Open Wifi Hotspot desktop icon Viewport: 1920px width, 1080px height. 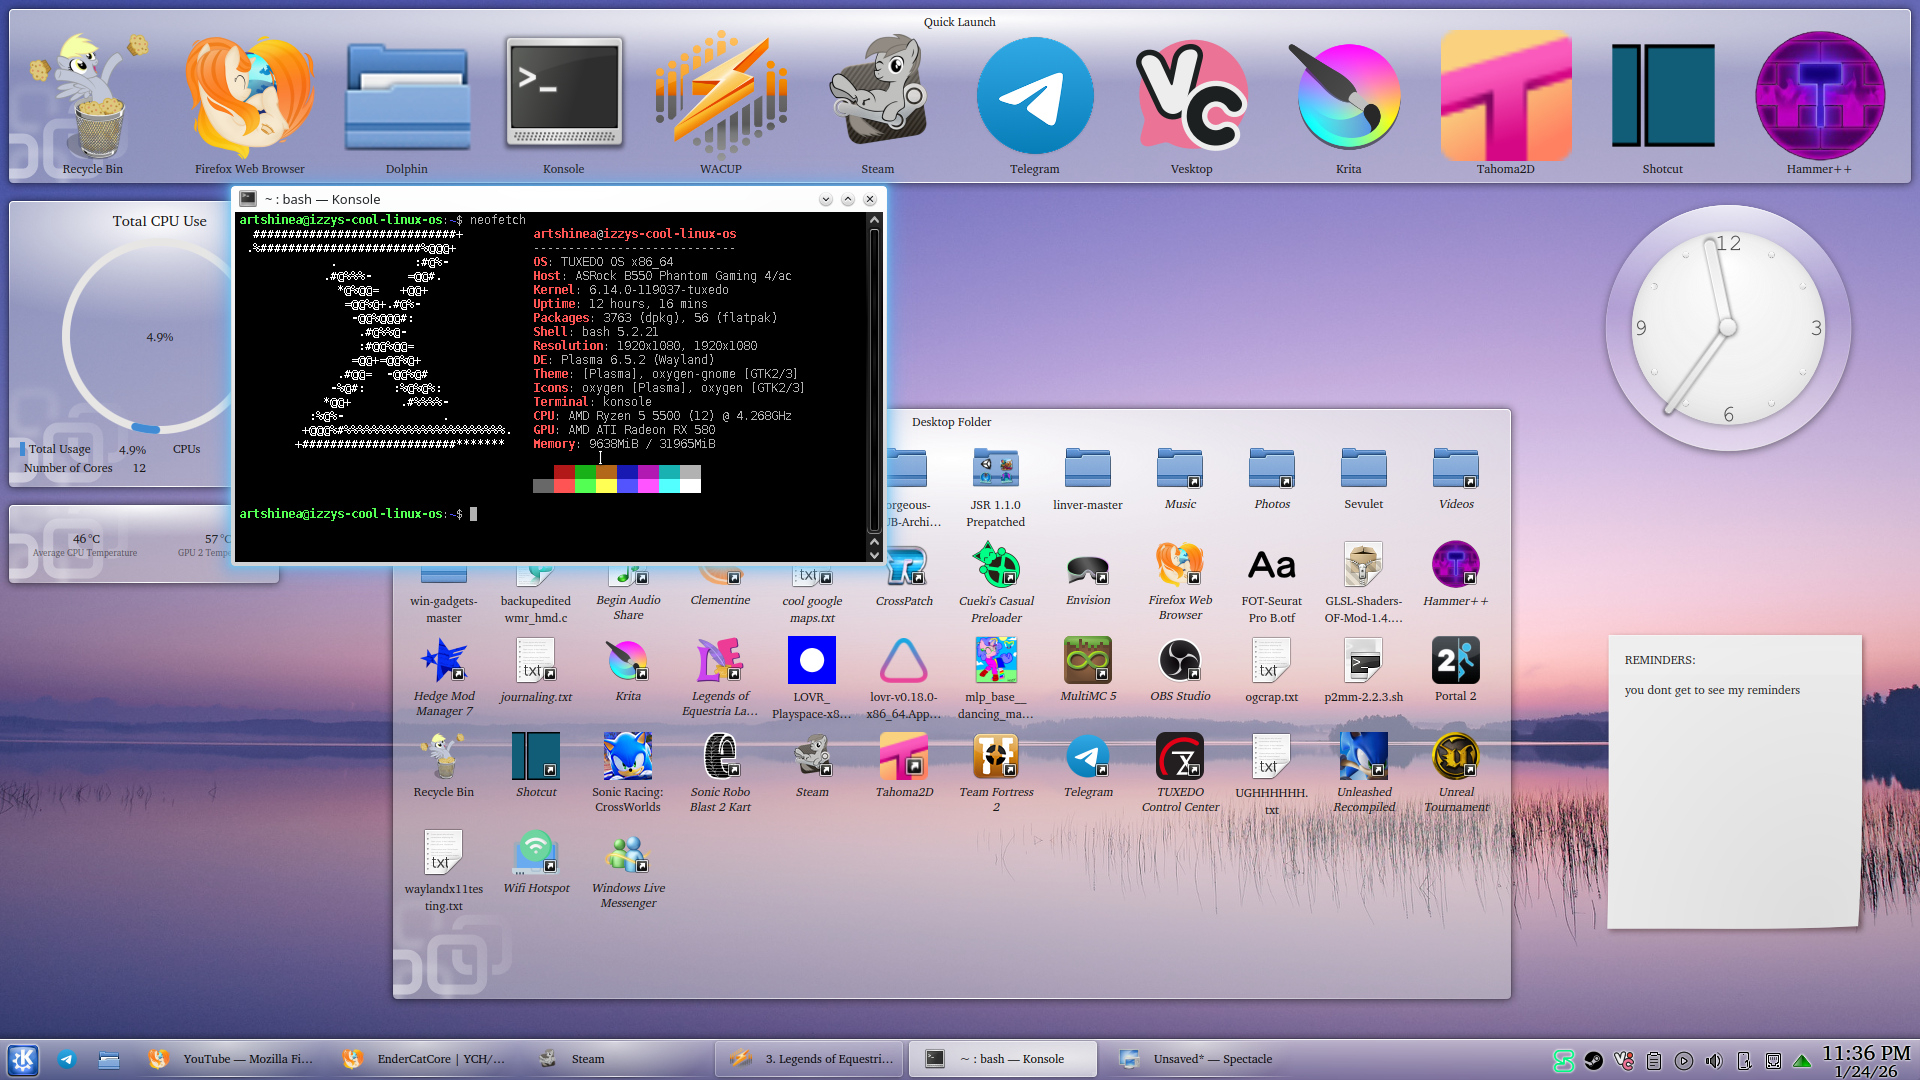click(536, 854)
